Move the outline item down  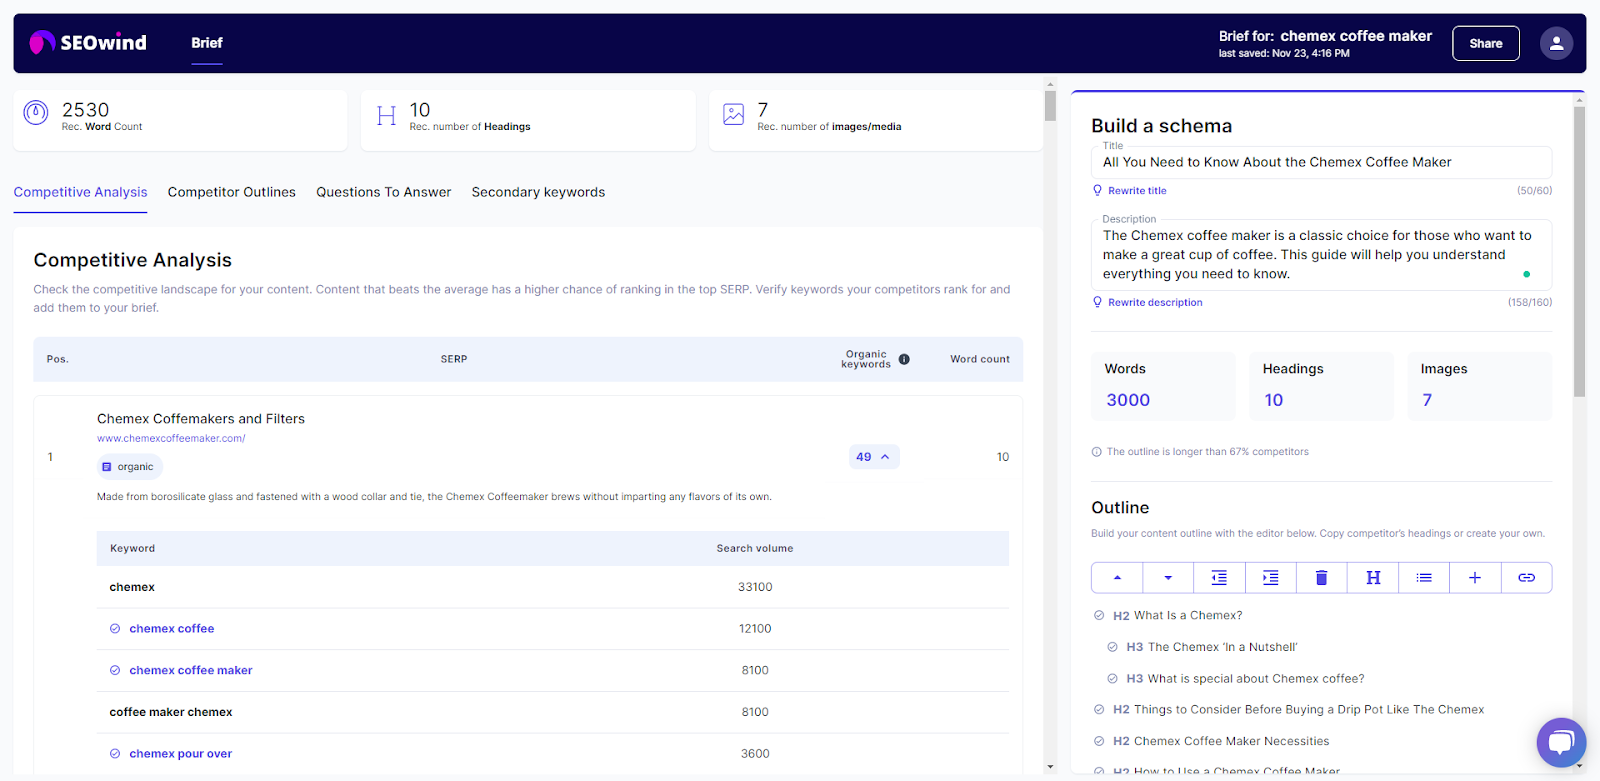click(1168, 578)
